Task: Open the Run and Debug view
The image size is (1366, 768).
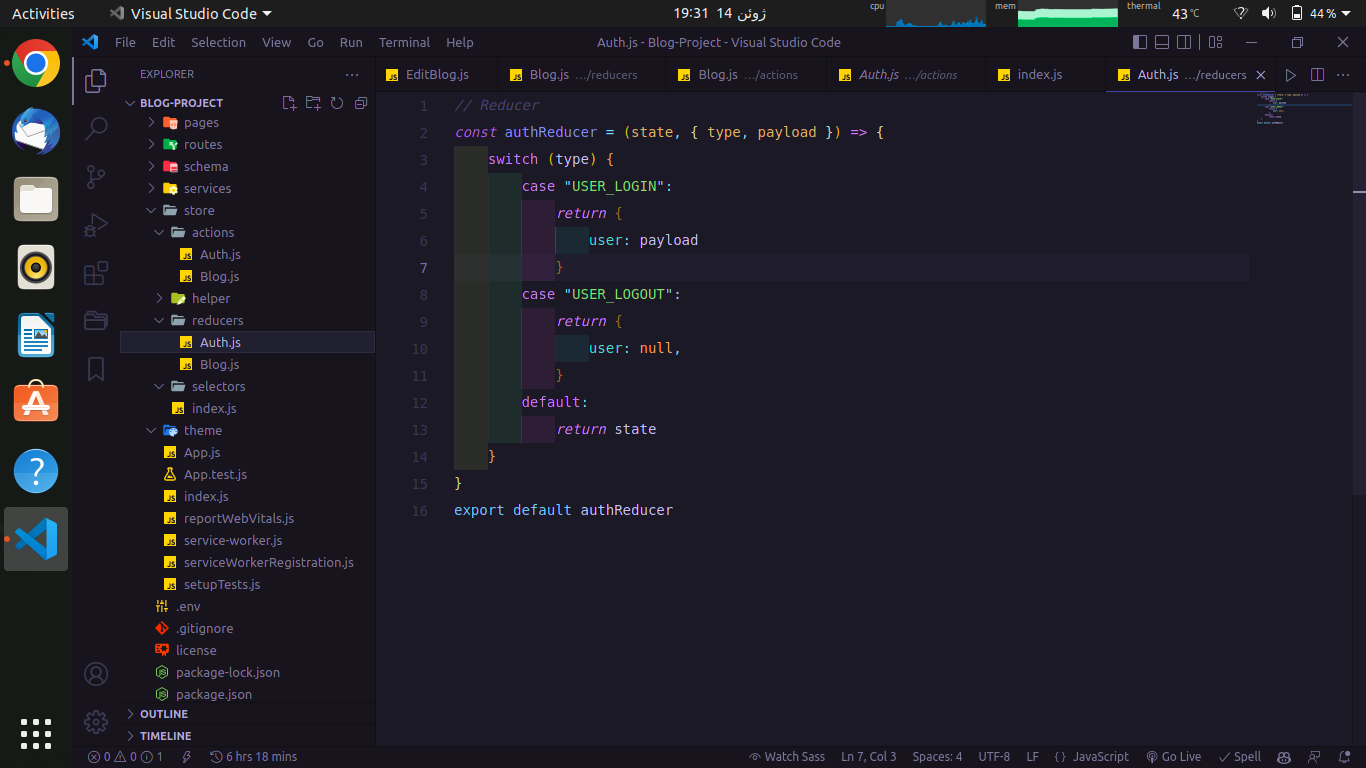Action: coord(96,224)
